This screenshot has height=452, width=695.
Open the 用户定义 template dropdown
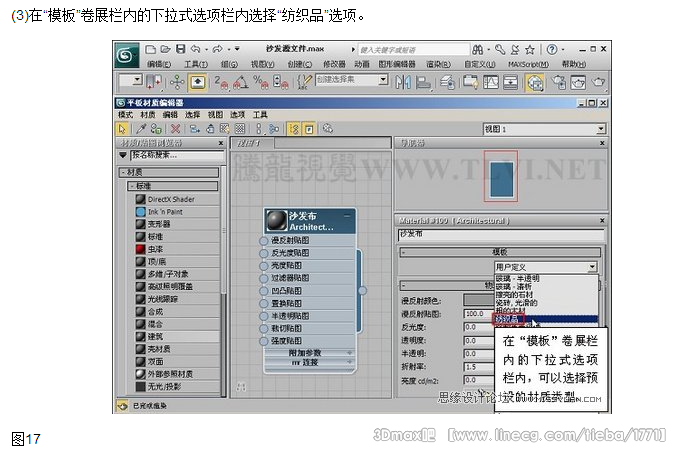click(x=592, y=267)
